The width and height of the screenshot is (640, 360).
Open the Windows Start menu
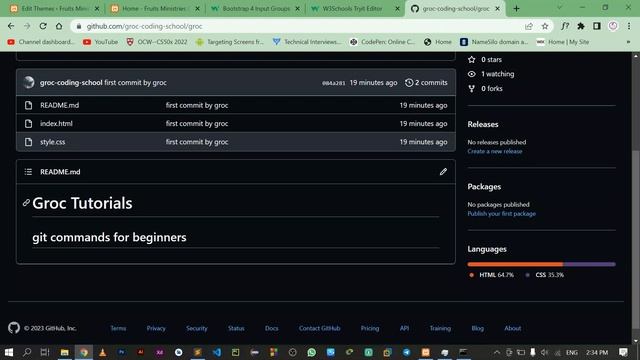(8, 352)
